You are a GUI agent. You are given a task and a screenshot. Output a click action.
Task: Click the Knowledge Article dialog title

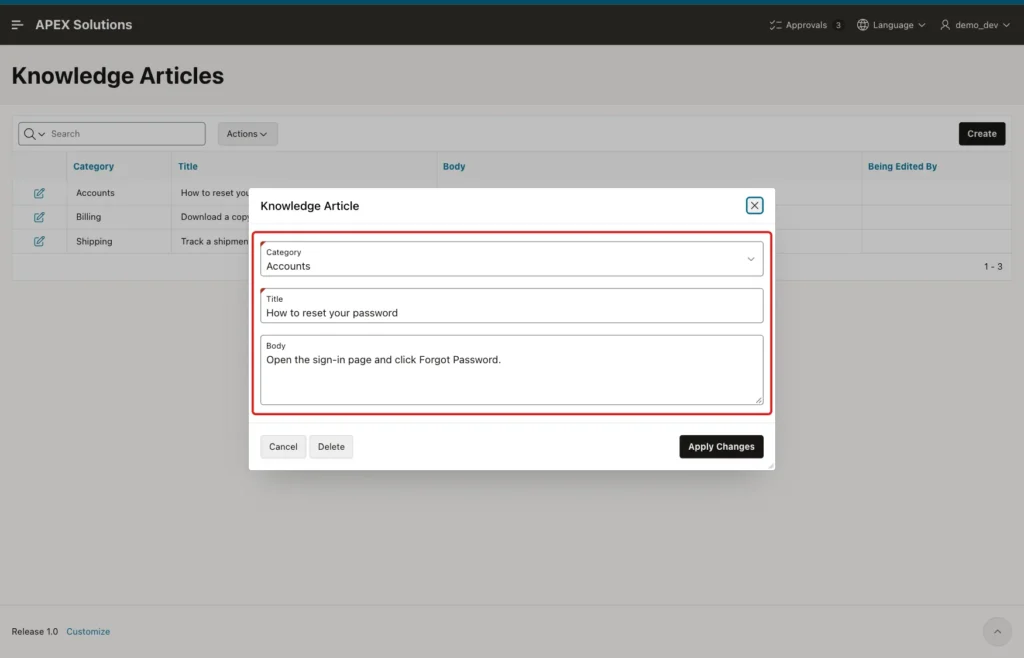(310, 206)
